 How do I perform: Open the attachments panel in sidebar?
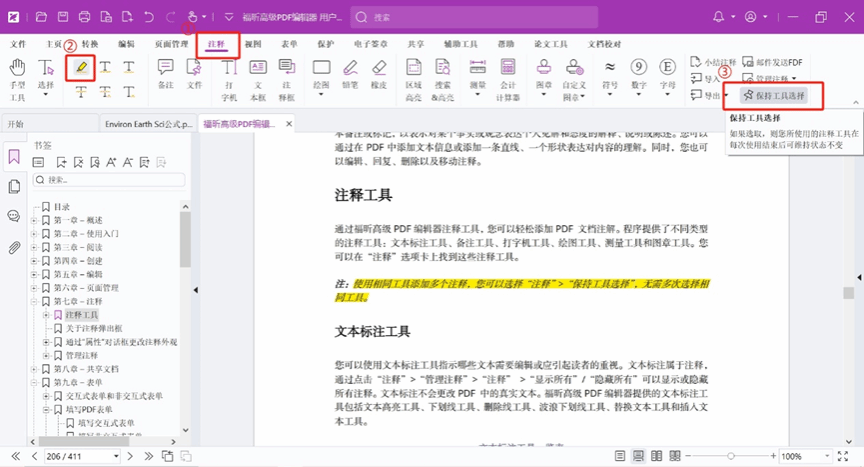14,247
